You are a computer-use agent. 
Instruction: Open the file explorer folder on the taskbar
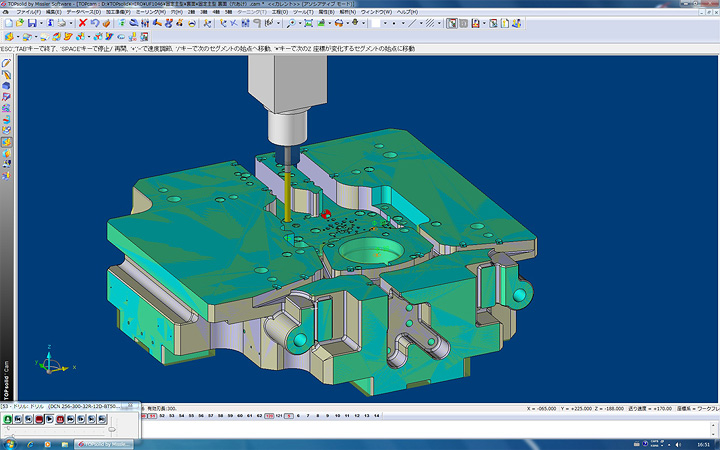click(65, 444)
